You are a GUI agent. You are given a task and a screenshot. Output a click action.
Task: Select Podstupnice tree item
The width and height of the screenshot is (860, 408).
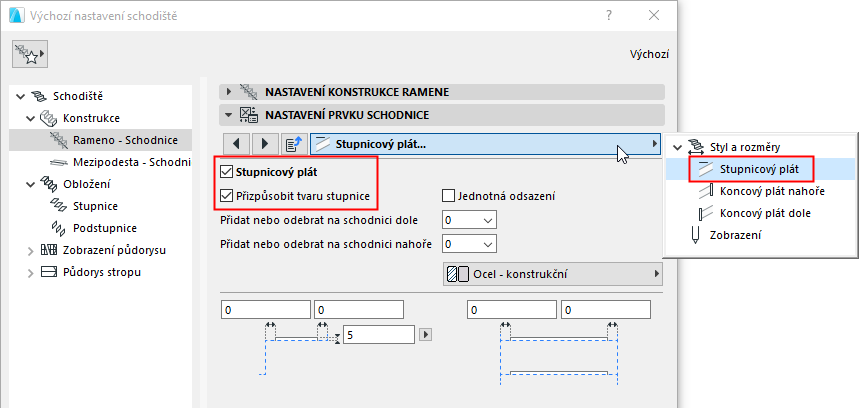(105, 228)
